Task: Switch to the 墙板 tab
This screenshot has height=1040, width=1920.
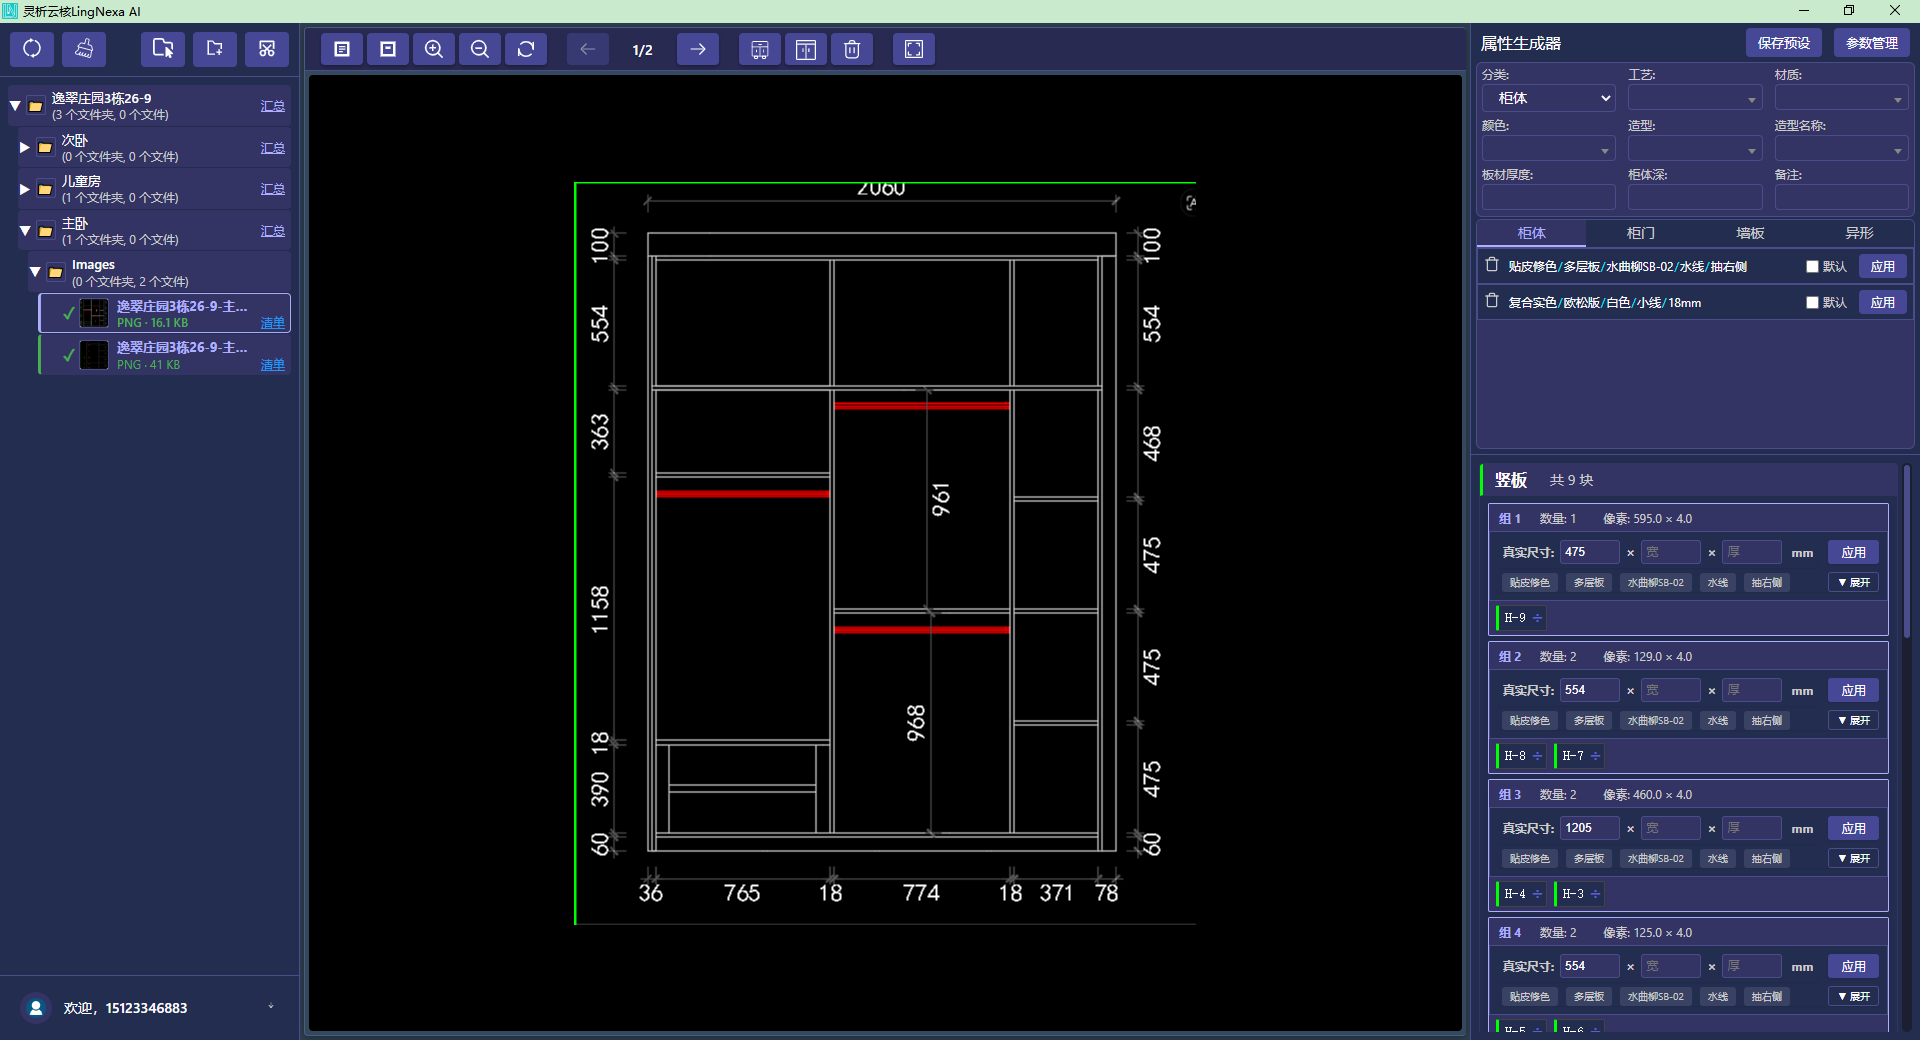Action: tap(1750, 233)
